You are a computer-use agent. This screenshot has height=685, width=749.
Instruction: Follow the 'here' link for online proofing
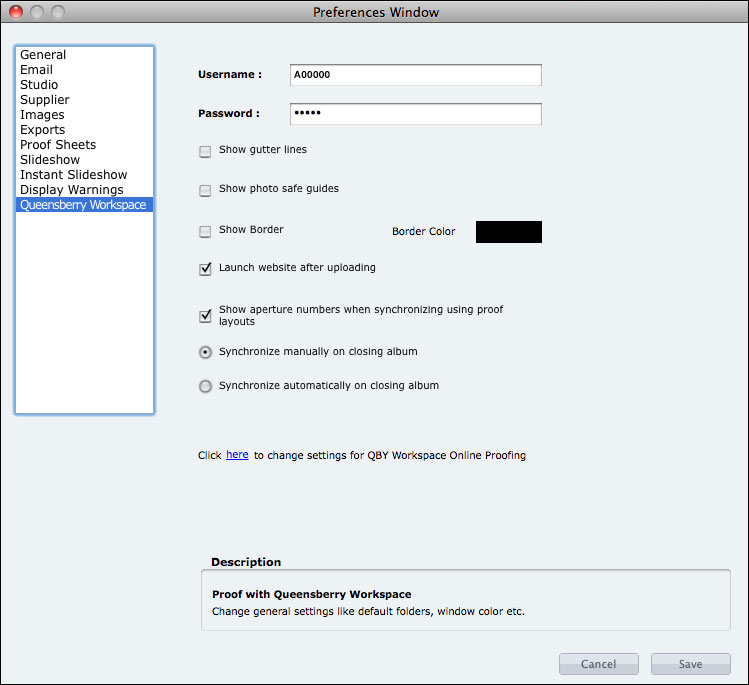tap(237, 455)
